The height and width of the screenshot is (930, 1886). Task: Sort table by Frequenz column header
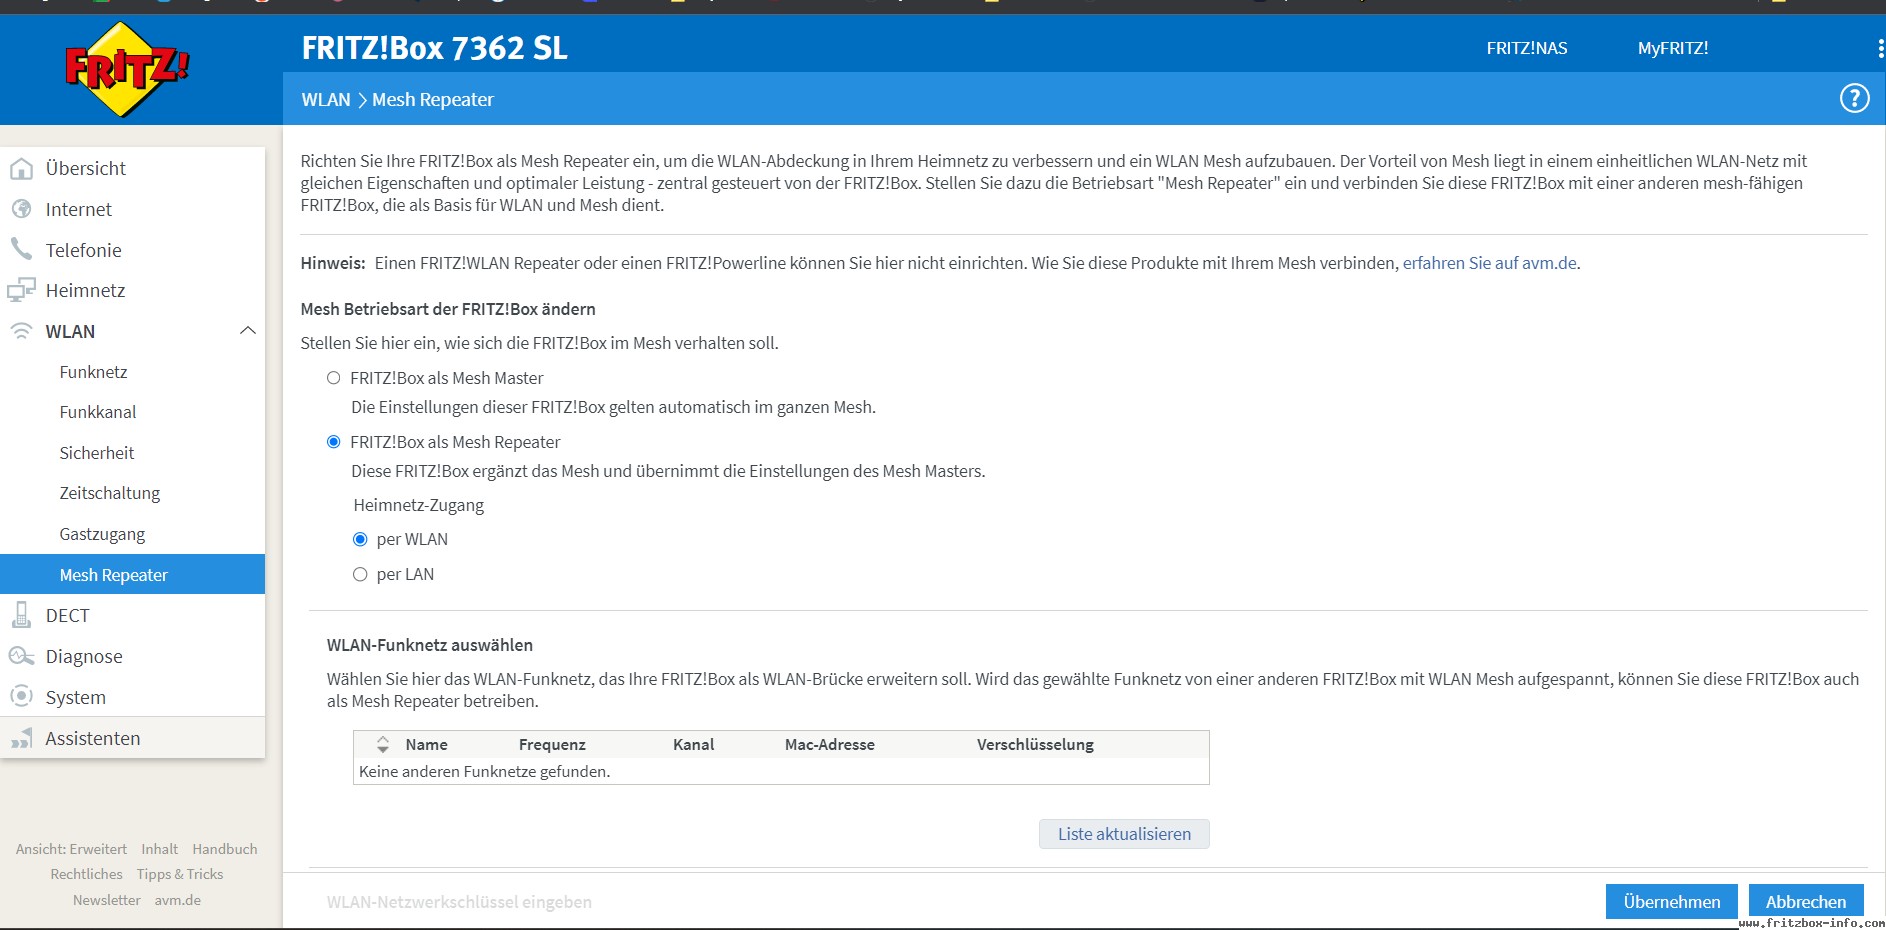[x=552, y=744]
